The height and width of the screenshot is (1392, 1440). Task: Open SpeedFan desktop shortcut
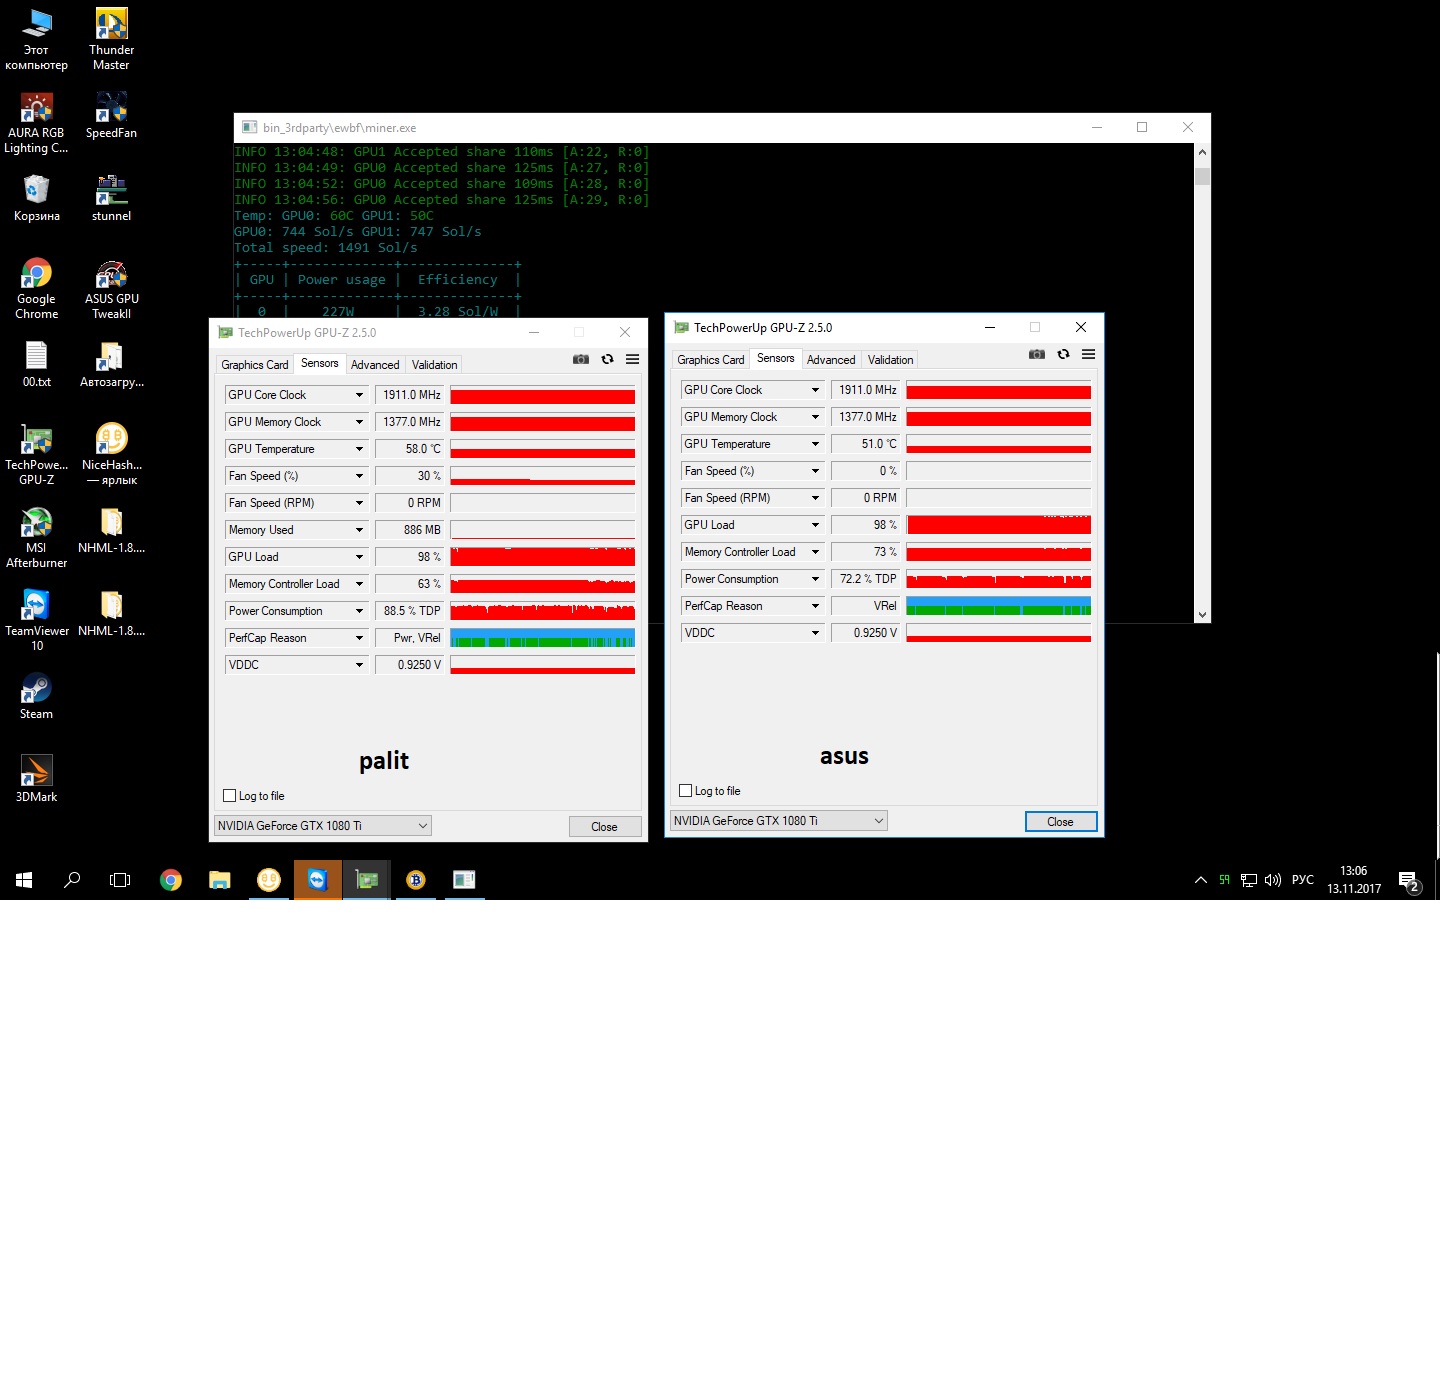point(111,116)
